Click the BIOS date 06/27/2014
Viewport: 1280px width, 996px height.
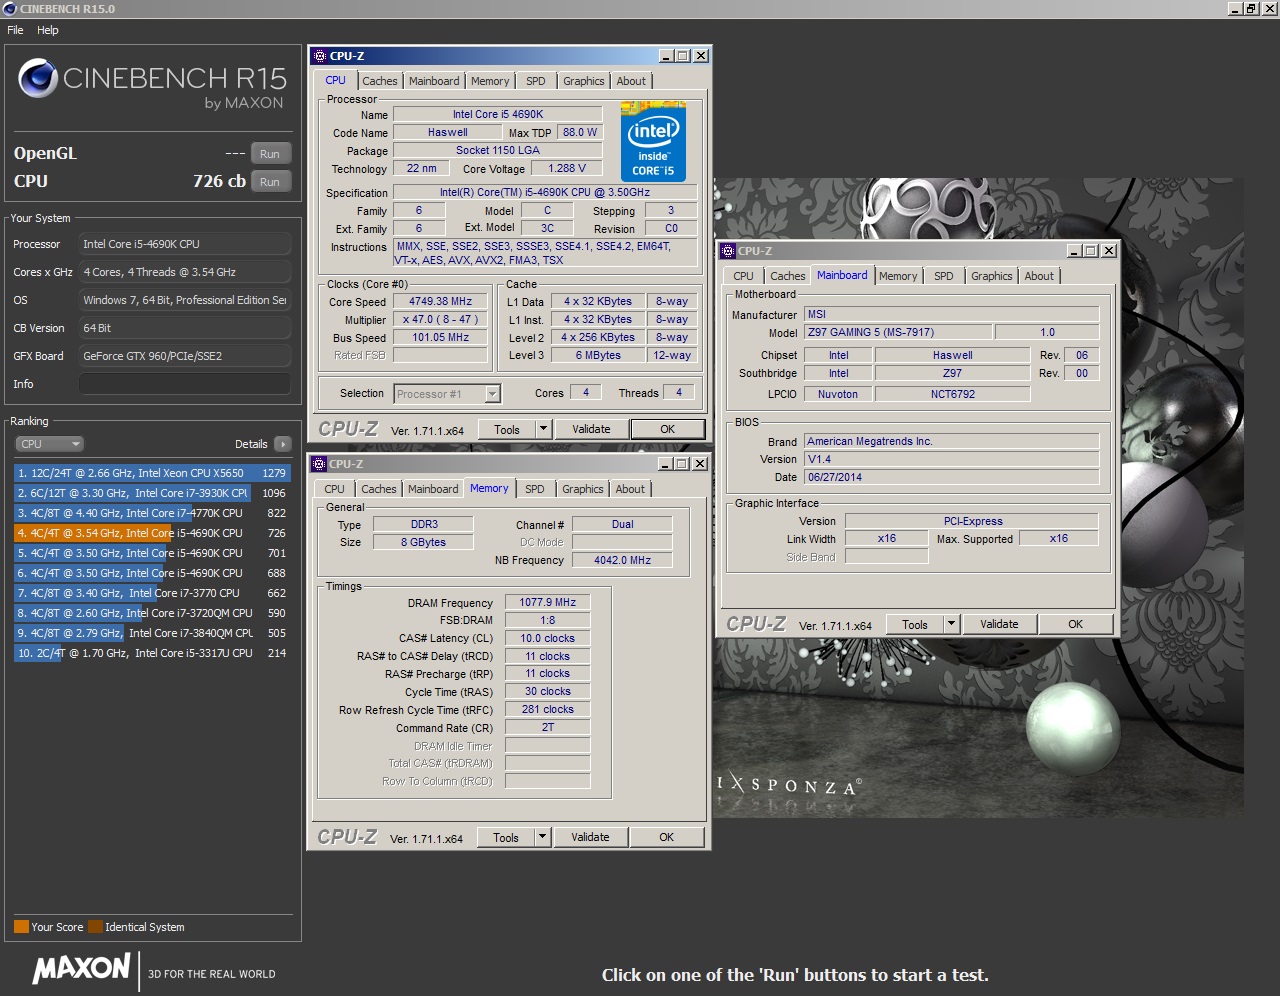[952, 477]
